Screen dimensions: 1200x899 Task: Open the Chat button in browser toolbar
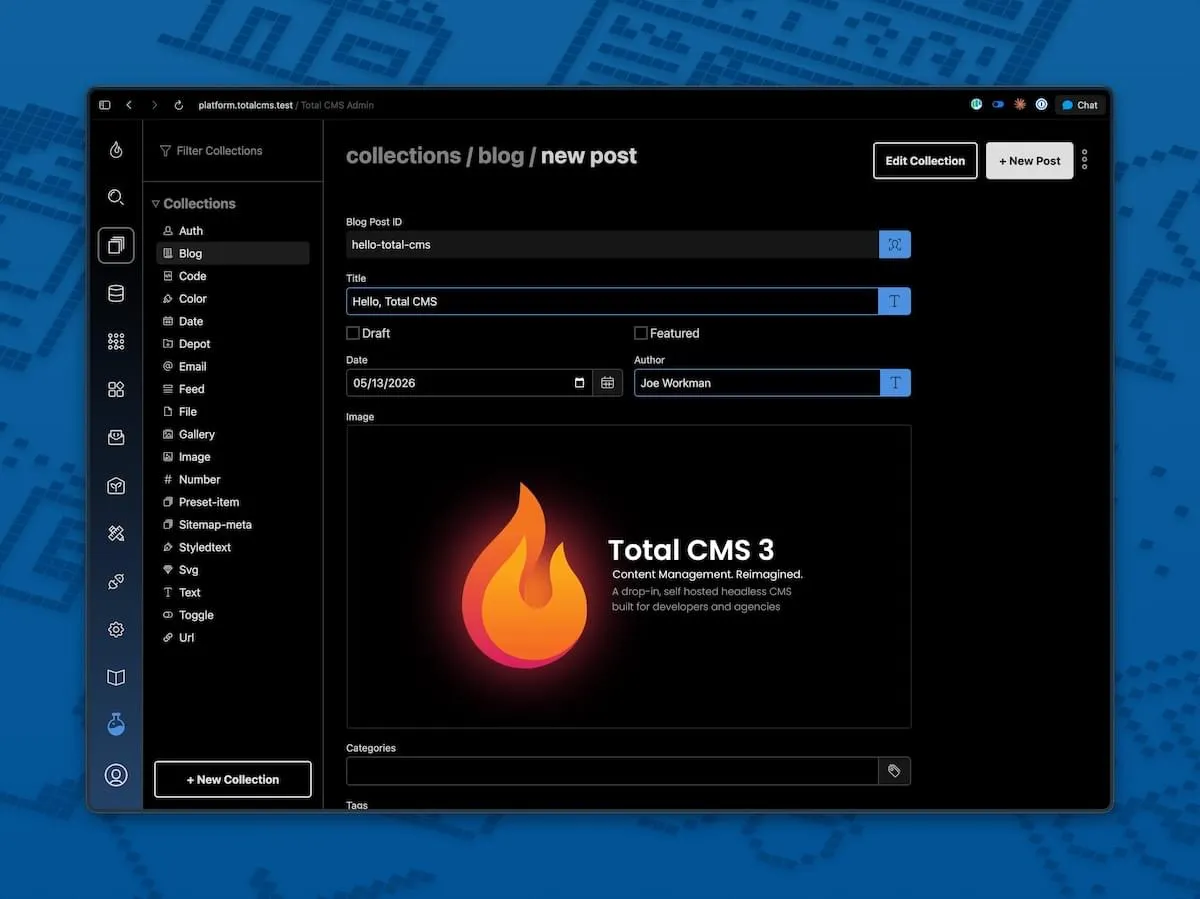[x=1080, y=105]
